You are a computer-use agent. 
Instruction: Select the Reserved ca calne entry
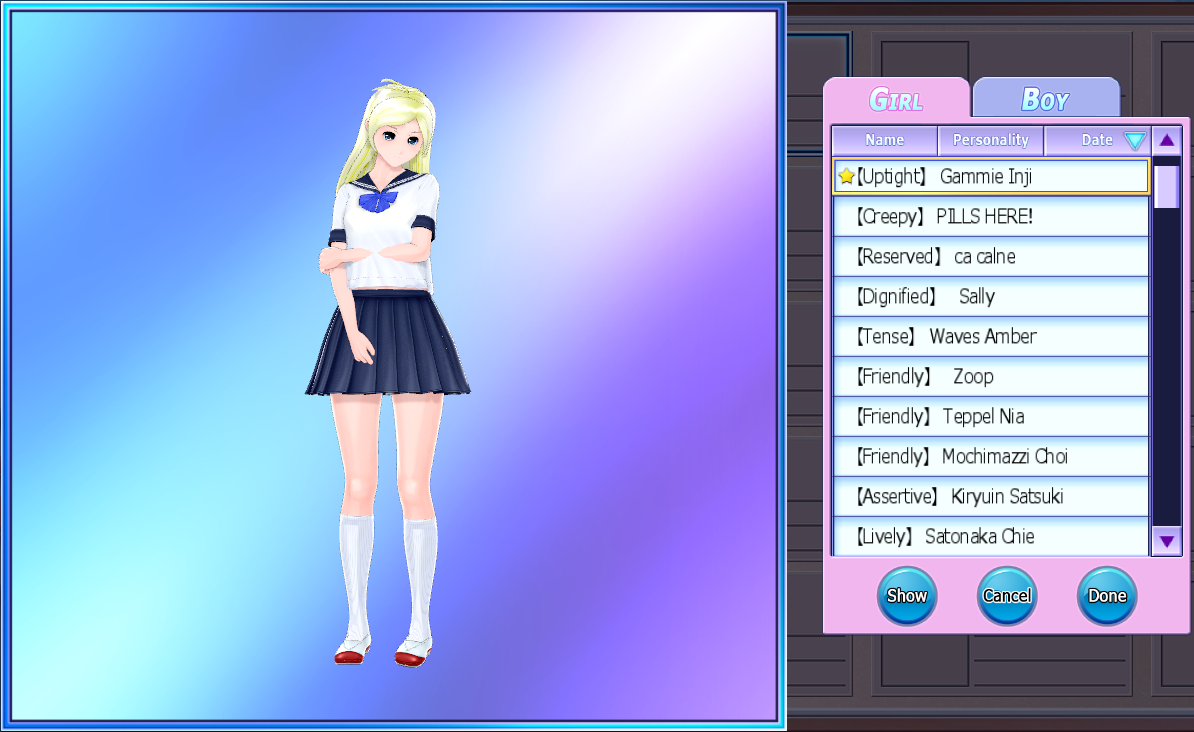(991, 257)
